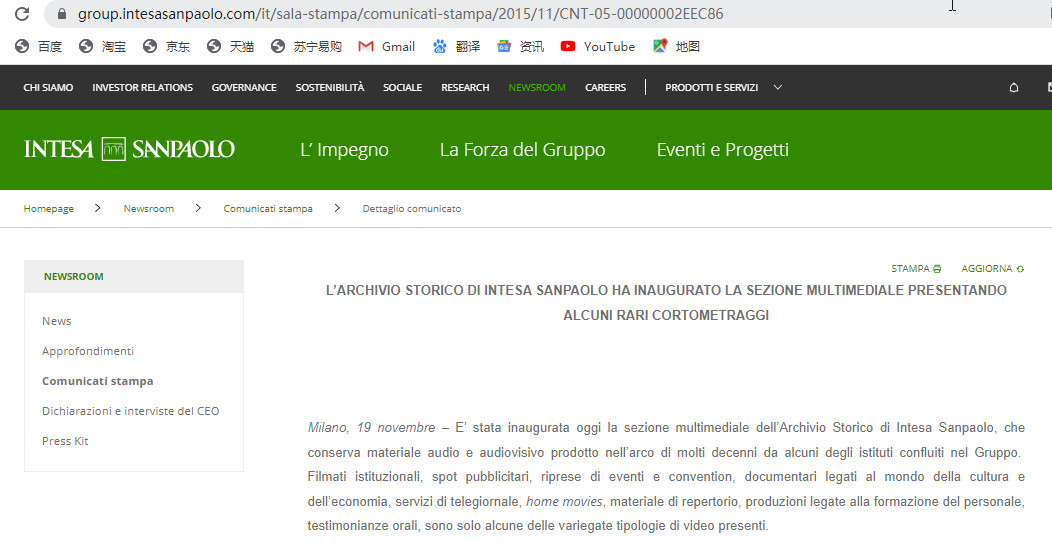Open the 百度 bookmark
Image resolution: width=1052 pixels, height=553 pixels.
39,46
